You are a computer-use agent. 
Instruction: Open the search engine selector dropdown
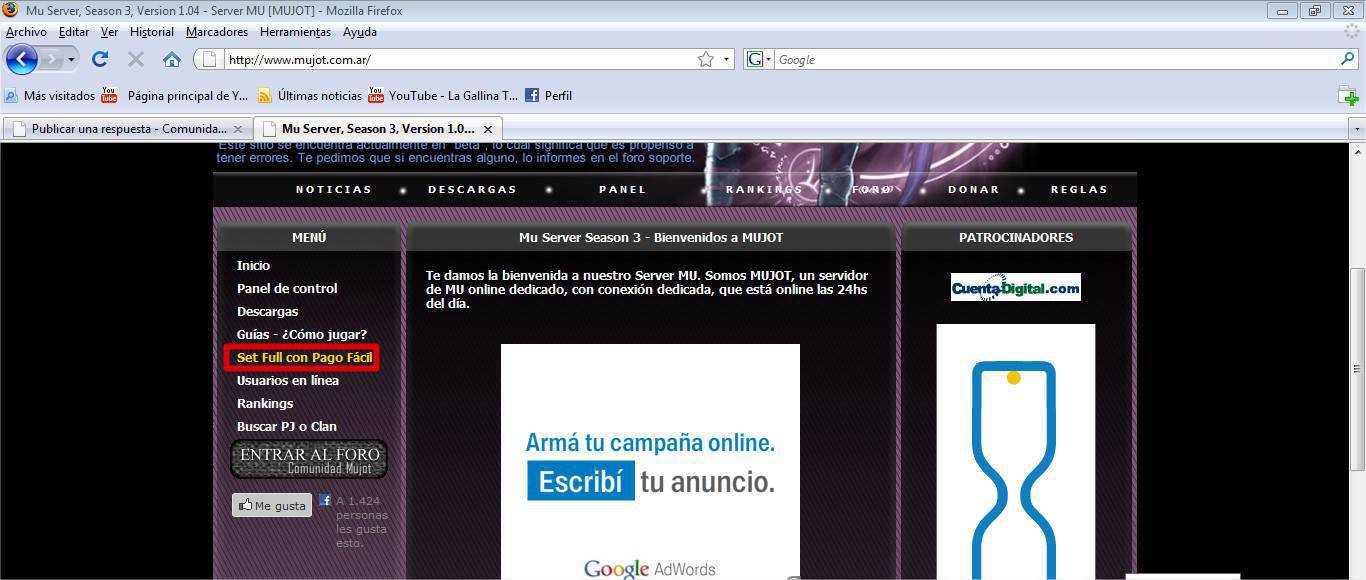click(x=759, y=59)
